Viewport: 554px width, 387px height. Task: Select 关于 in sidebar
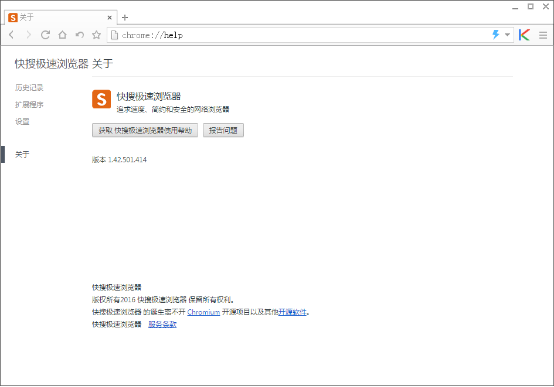pos(22,154)
